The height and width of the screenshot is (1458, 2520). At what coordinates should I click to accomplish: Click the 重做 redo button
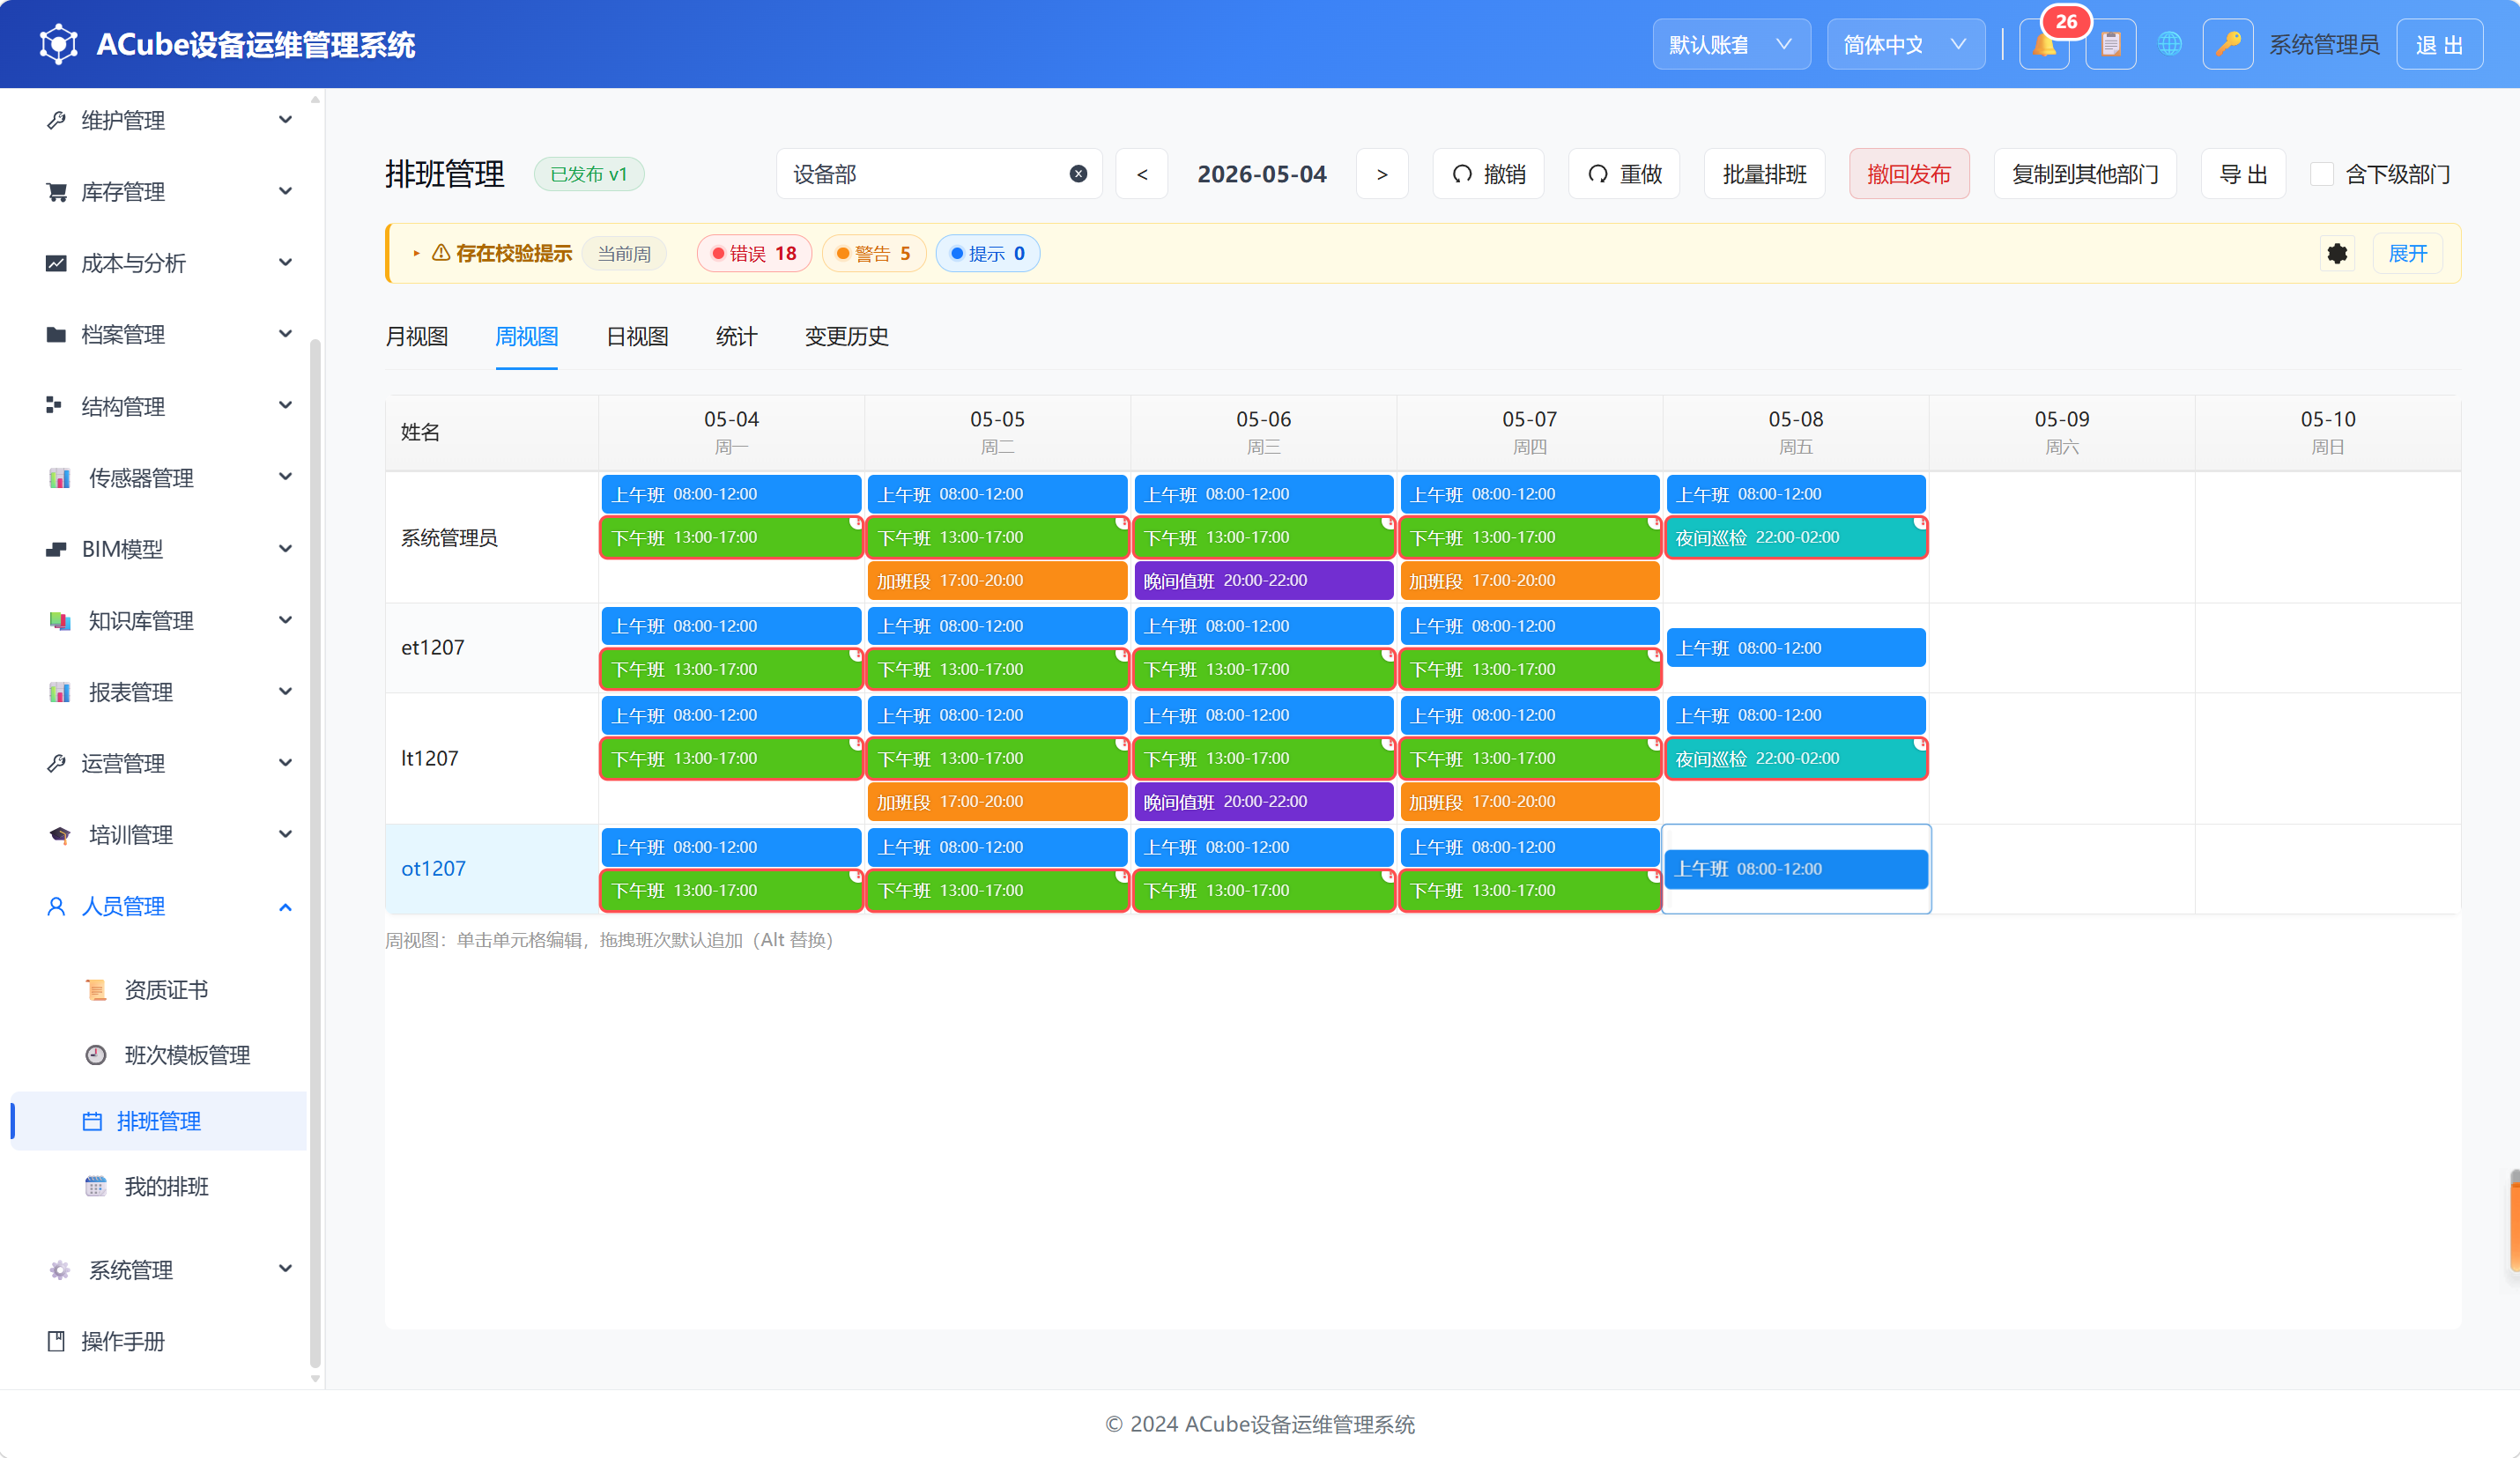coord(1624,174)
